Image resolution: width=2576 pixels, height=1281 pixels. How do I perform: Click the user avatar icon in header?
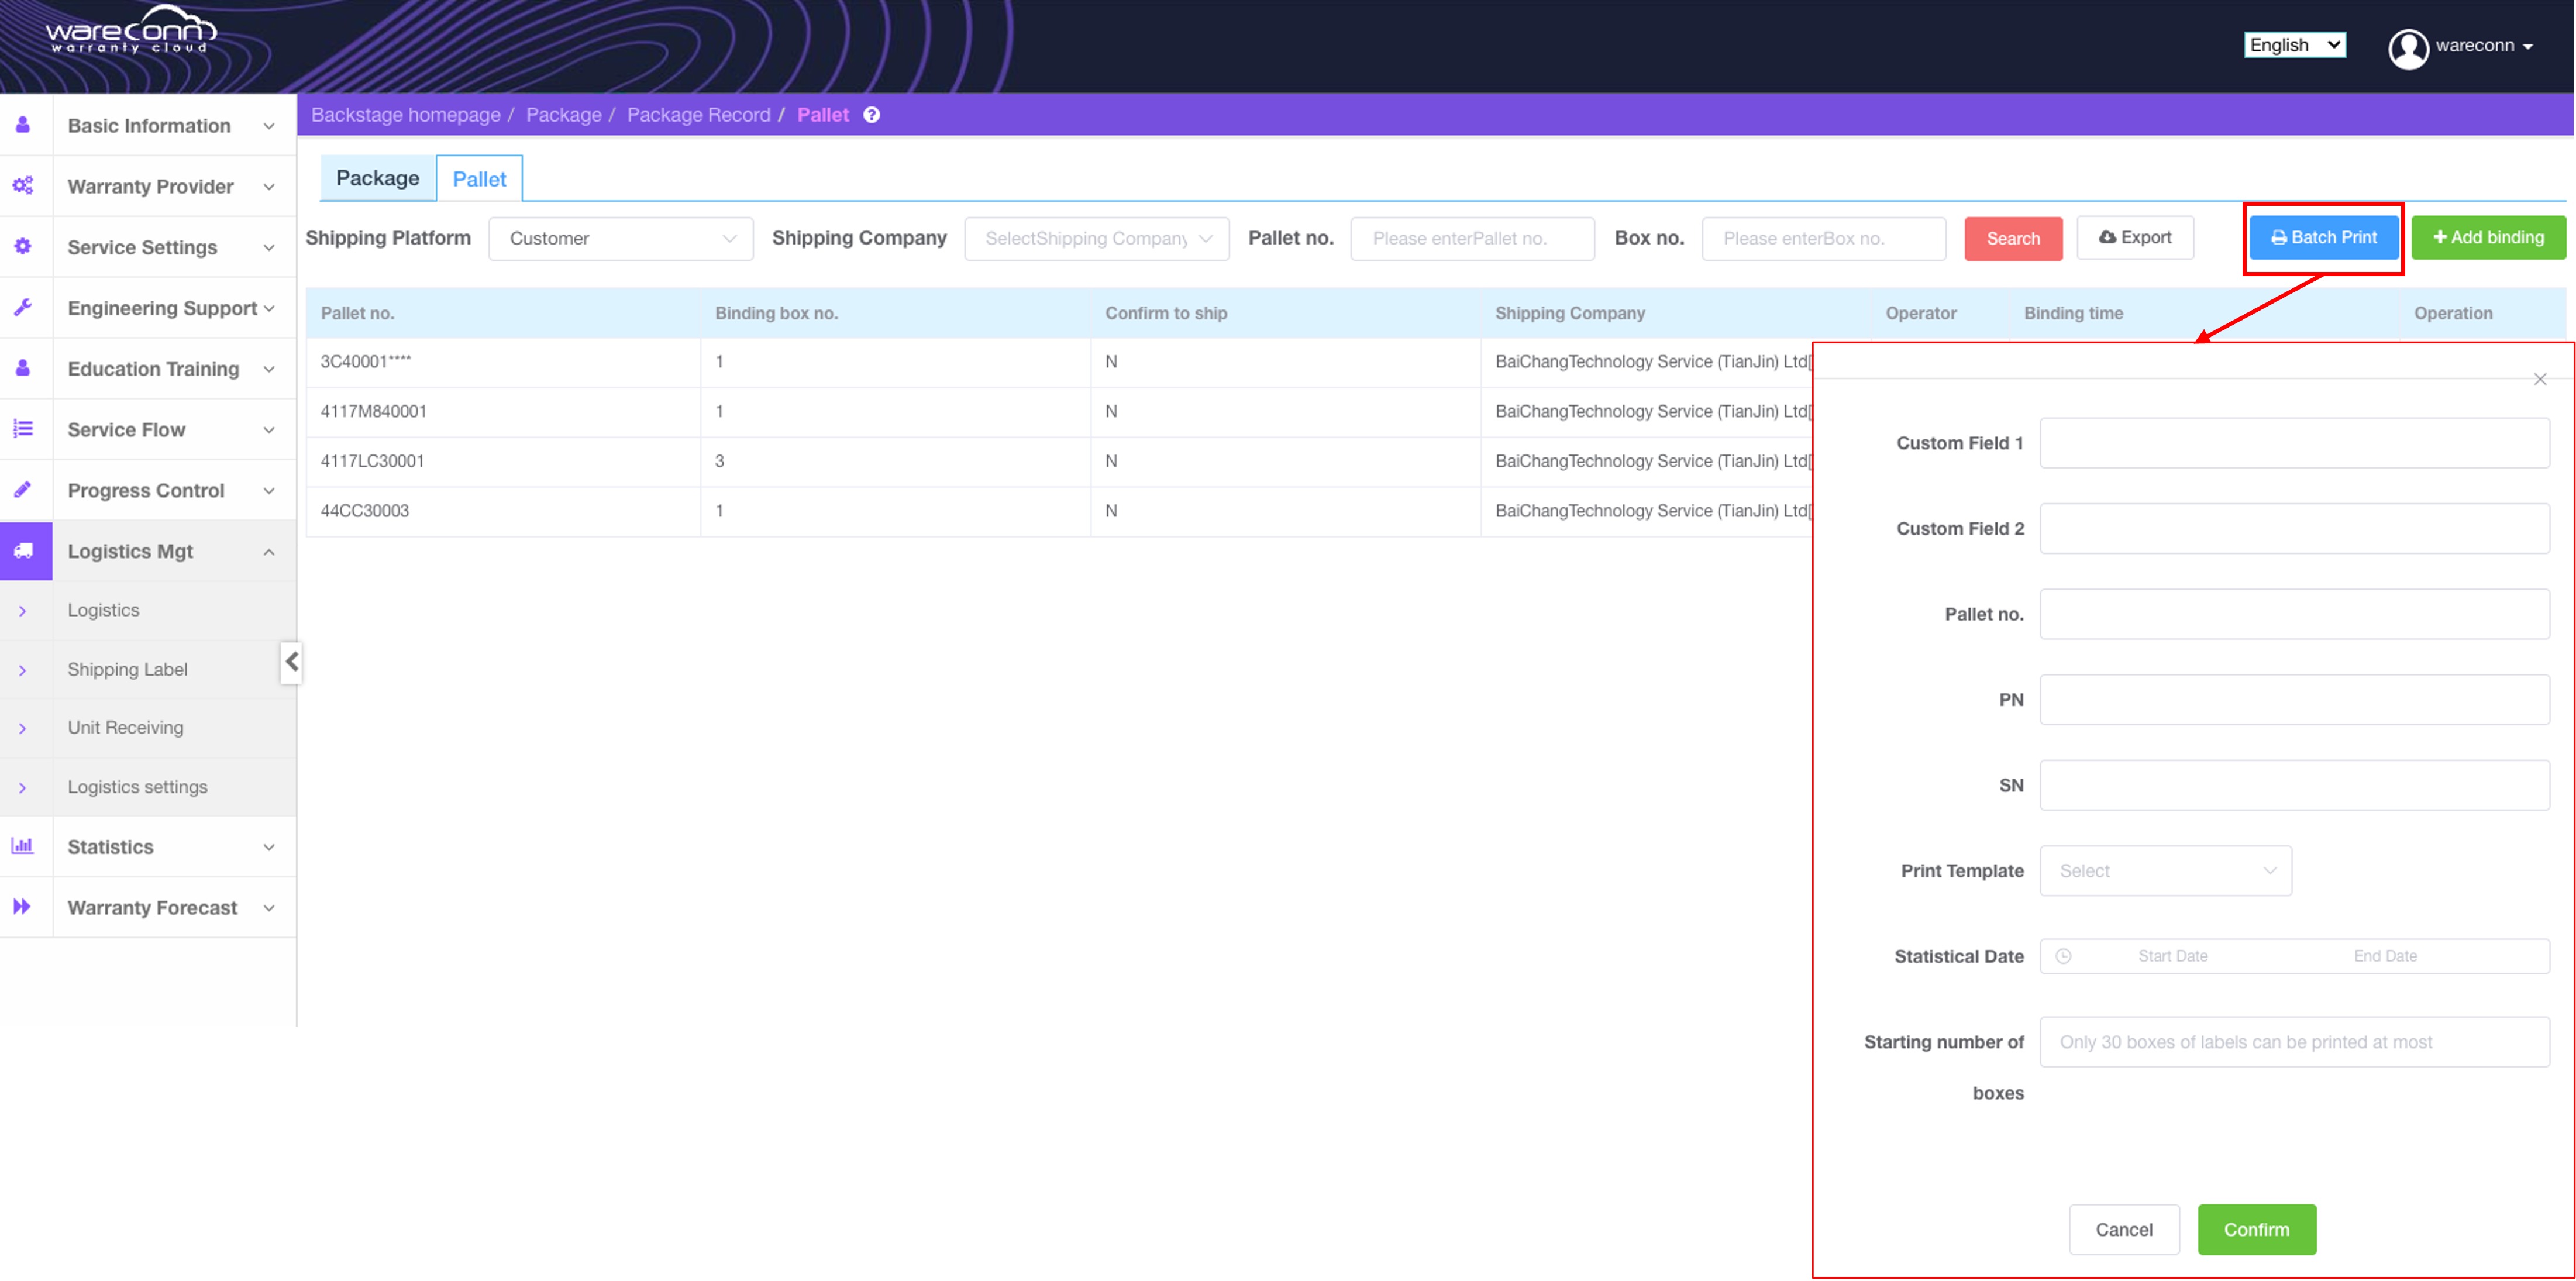[2408, 47]
